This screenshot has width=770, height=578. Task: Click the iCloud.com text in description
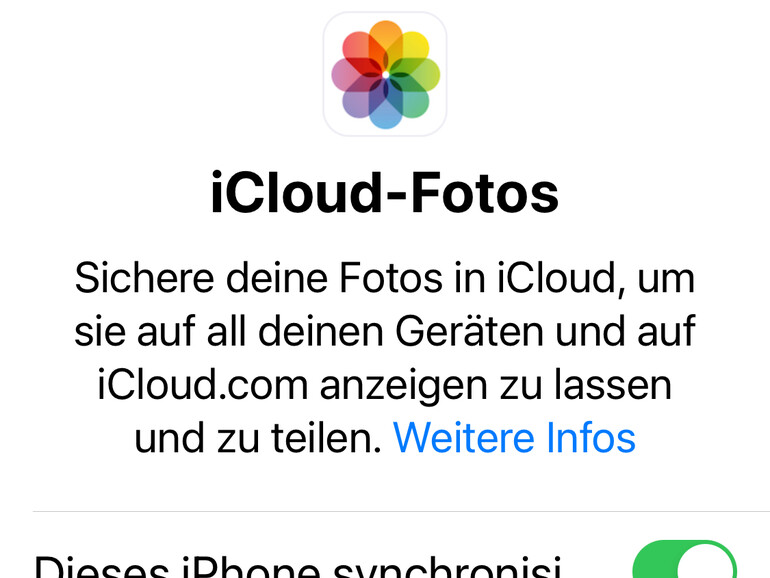click(203, 385)
